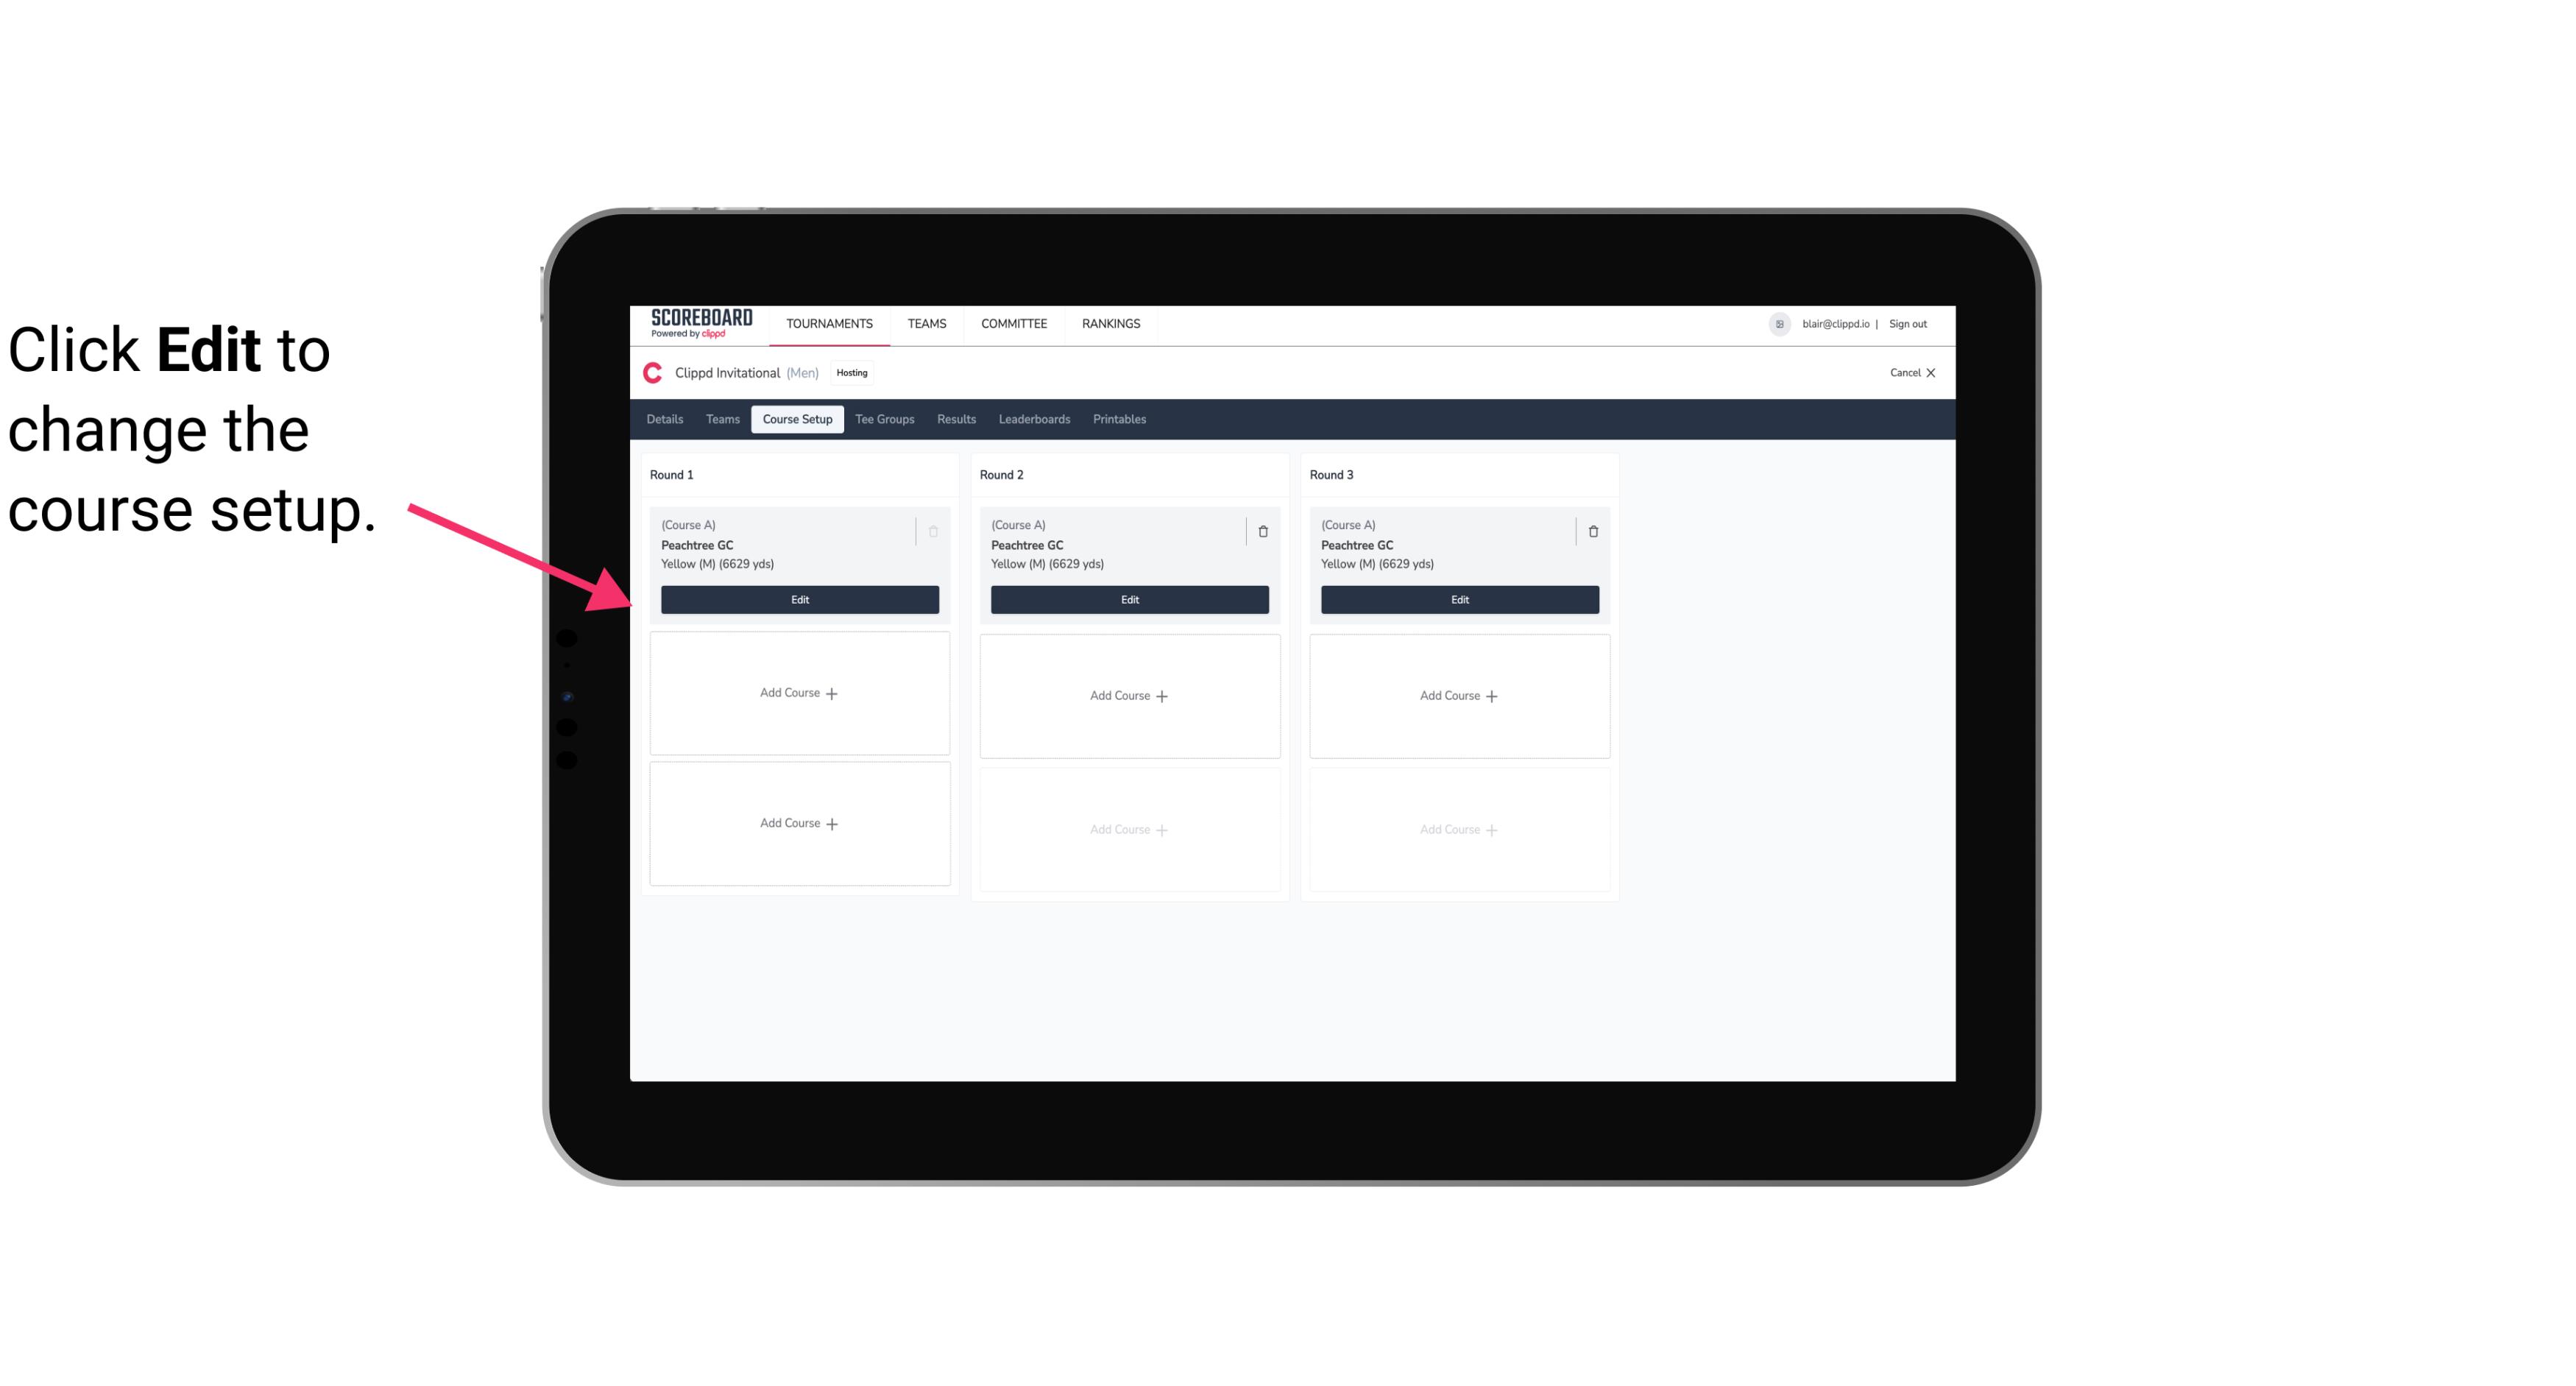Viewport: 2576px width, 1386px height.
Task: Click delete icon for Round 1 course
Action: (x=933, y=529)
